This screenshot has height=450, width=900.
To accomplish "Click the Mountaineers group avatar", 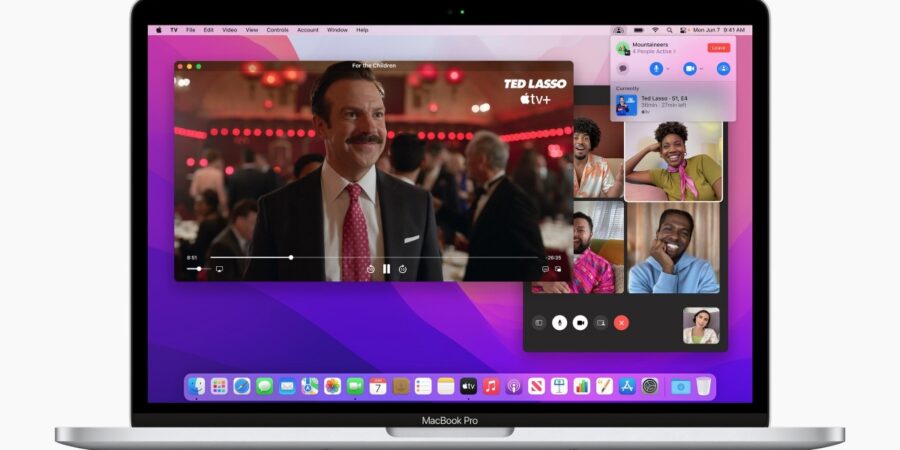I will (623, 48).
